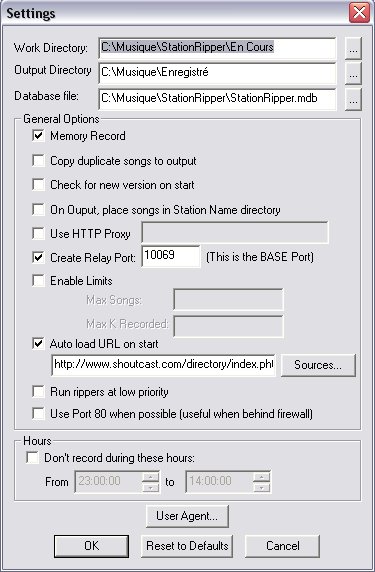Disable the Create Relay Port checkbox

click(38, 258)
